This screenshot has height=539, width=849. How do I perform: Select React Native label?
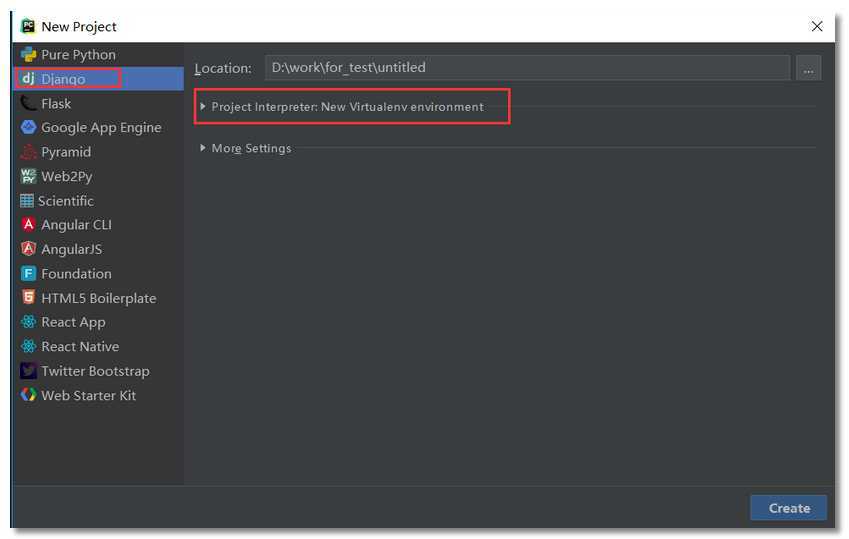(x=80, y=347)
